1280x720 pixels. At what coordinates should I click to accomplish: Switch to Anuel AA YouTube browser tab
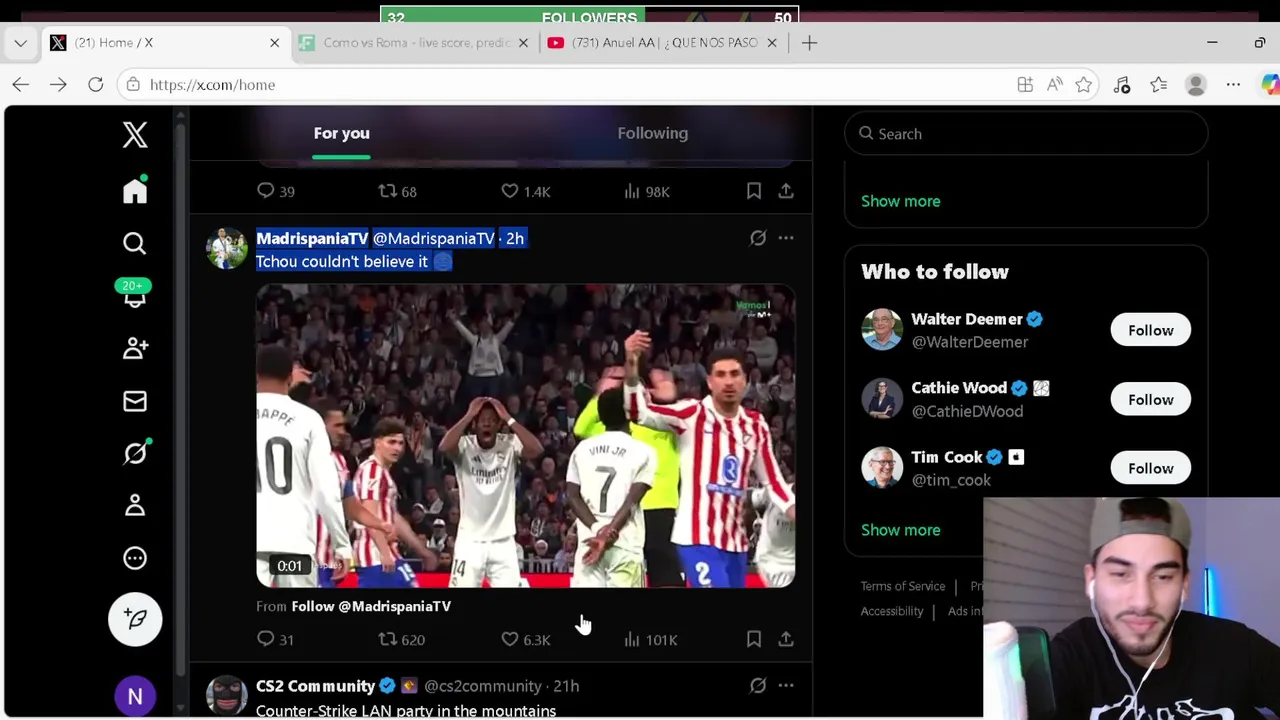coord(664,43)
